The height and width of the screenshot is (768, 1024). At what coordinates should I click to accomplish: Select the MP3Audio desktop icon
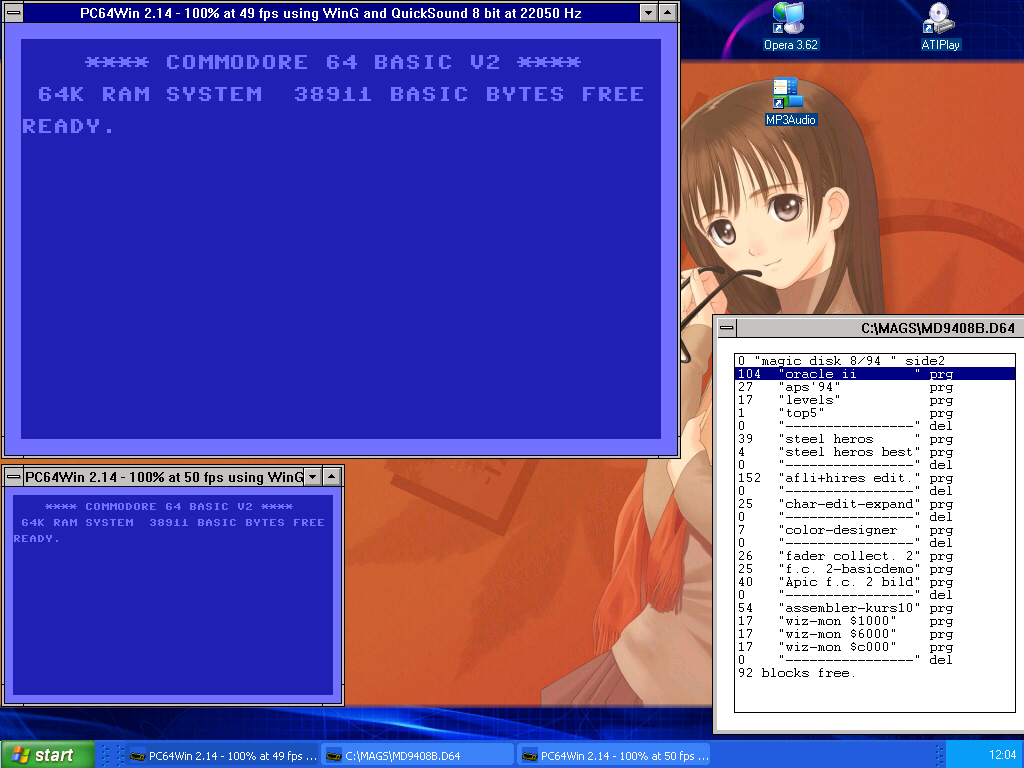790,101
